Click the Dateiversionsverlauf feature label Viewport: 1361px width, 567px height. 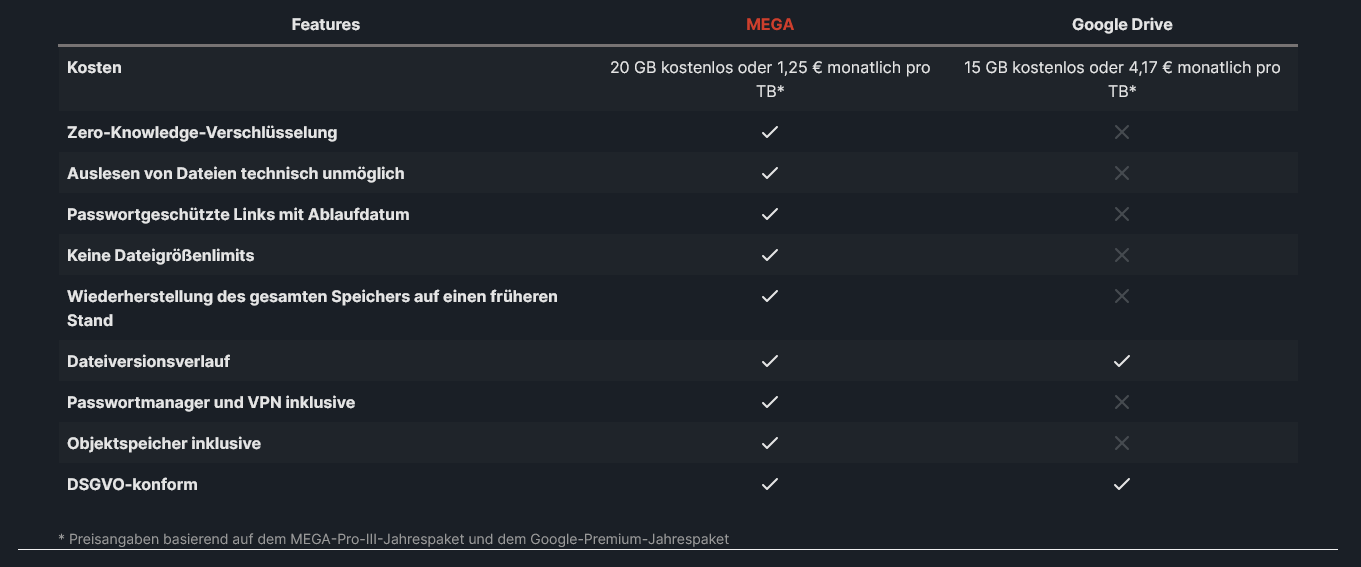[x=149, y=361]
